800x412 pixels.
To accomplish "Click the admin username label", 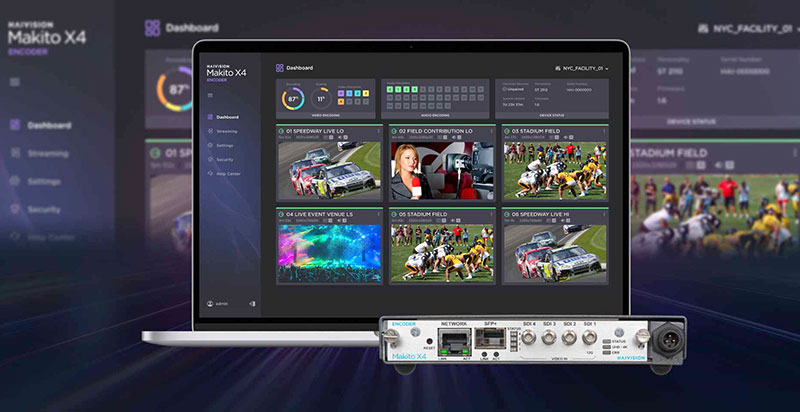I will pyautogui.click(x=222, y=303).
